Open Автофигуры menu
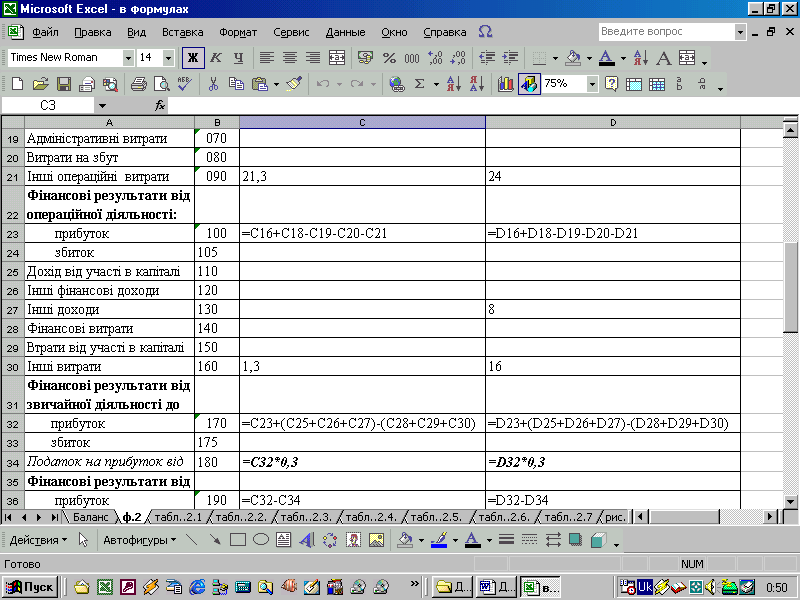 [140, 540]
